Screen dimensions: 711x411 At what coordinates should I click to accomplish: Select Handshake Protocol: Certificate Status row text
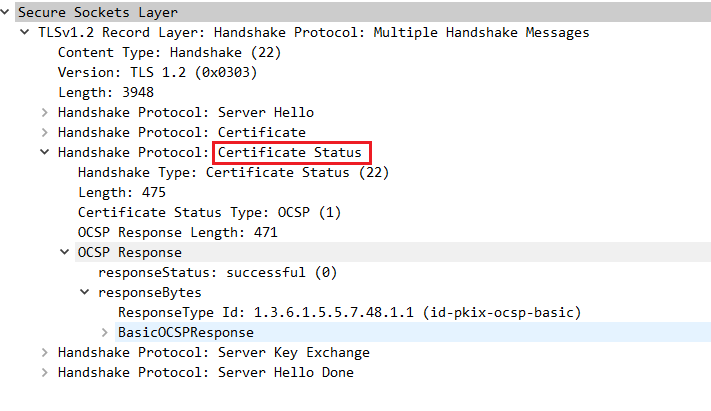pyautogui.click(x=209, y=152)
